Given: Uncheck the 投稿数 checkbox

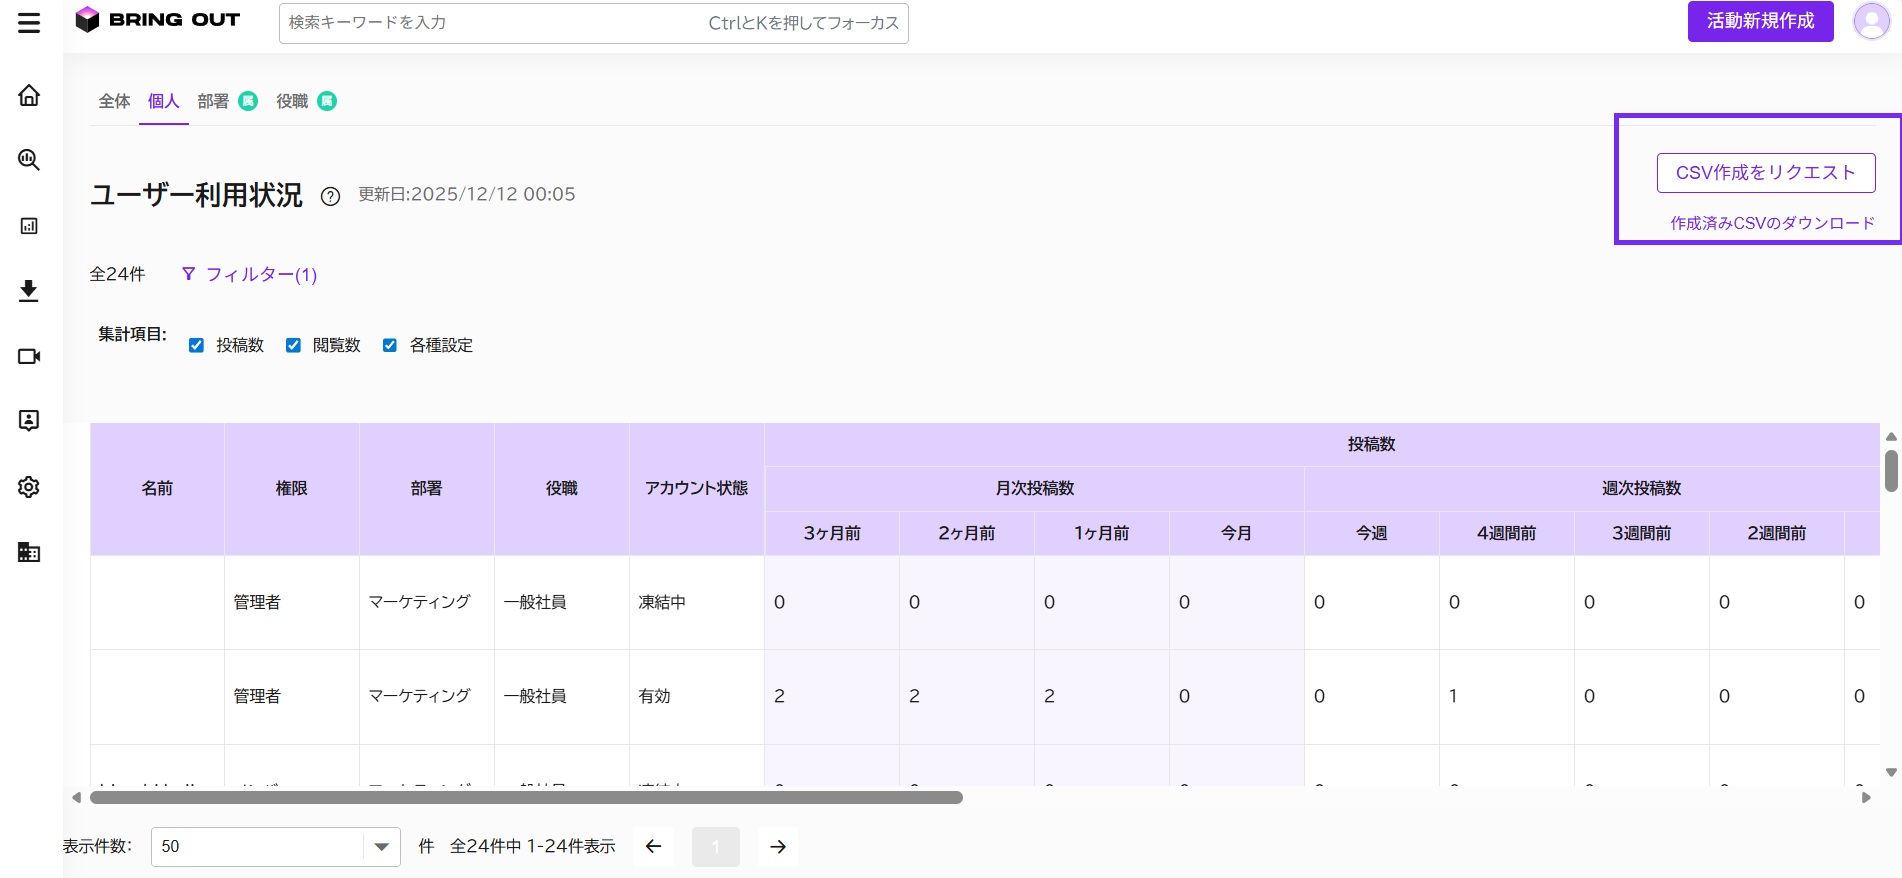Looking at the screenshot, I should (x=196, y=345).
